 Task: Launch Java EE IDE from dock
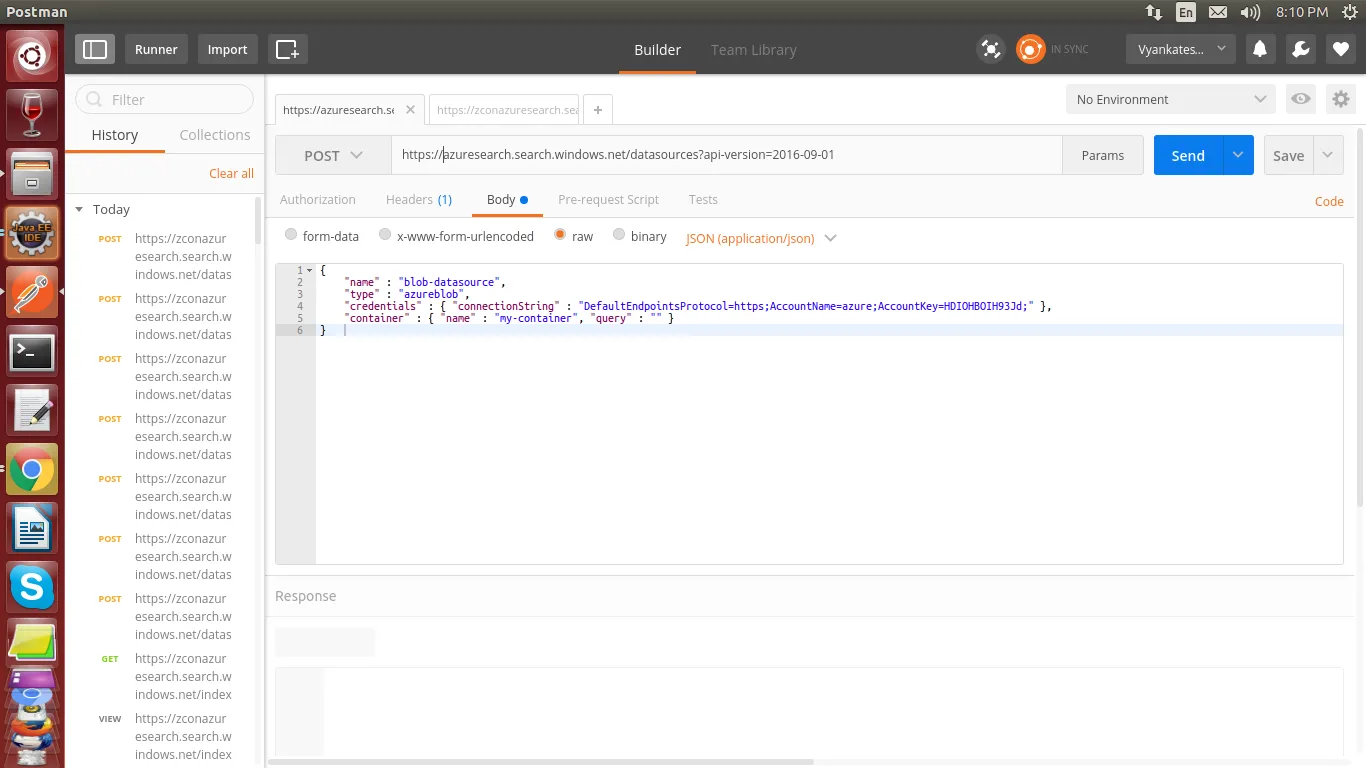point(32,233)
